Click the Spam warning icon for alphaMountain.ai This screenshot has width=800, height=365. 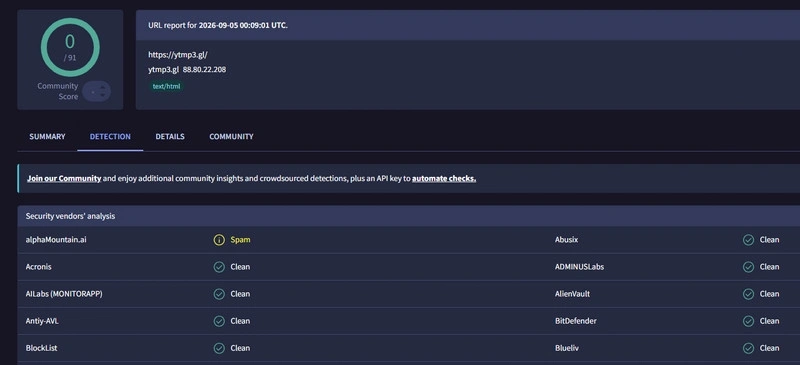click(219, 240)
